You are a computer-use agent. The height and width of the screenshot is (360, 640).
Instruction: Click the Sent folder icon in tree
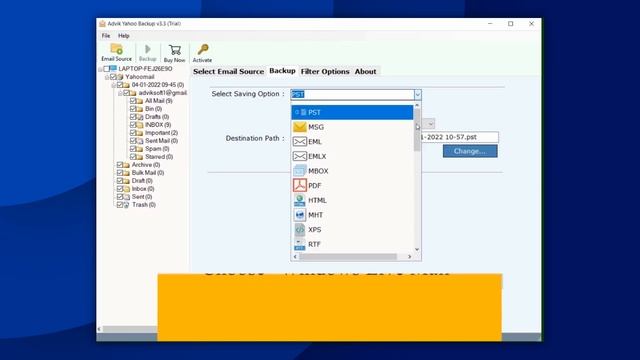point(127,197)
